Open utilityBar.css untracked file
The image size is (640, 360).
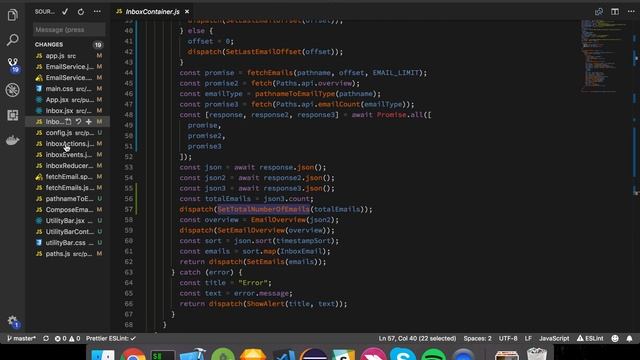click(x=68, y=243)
